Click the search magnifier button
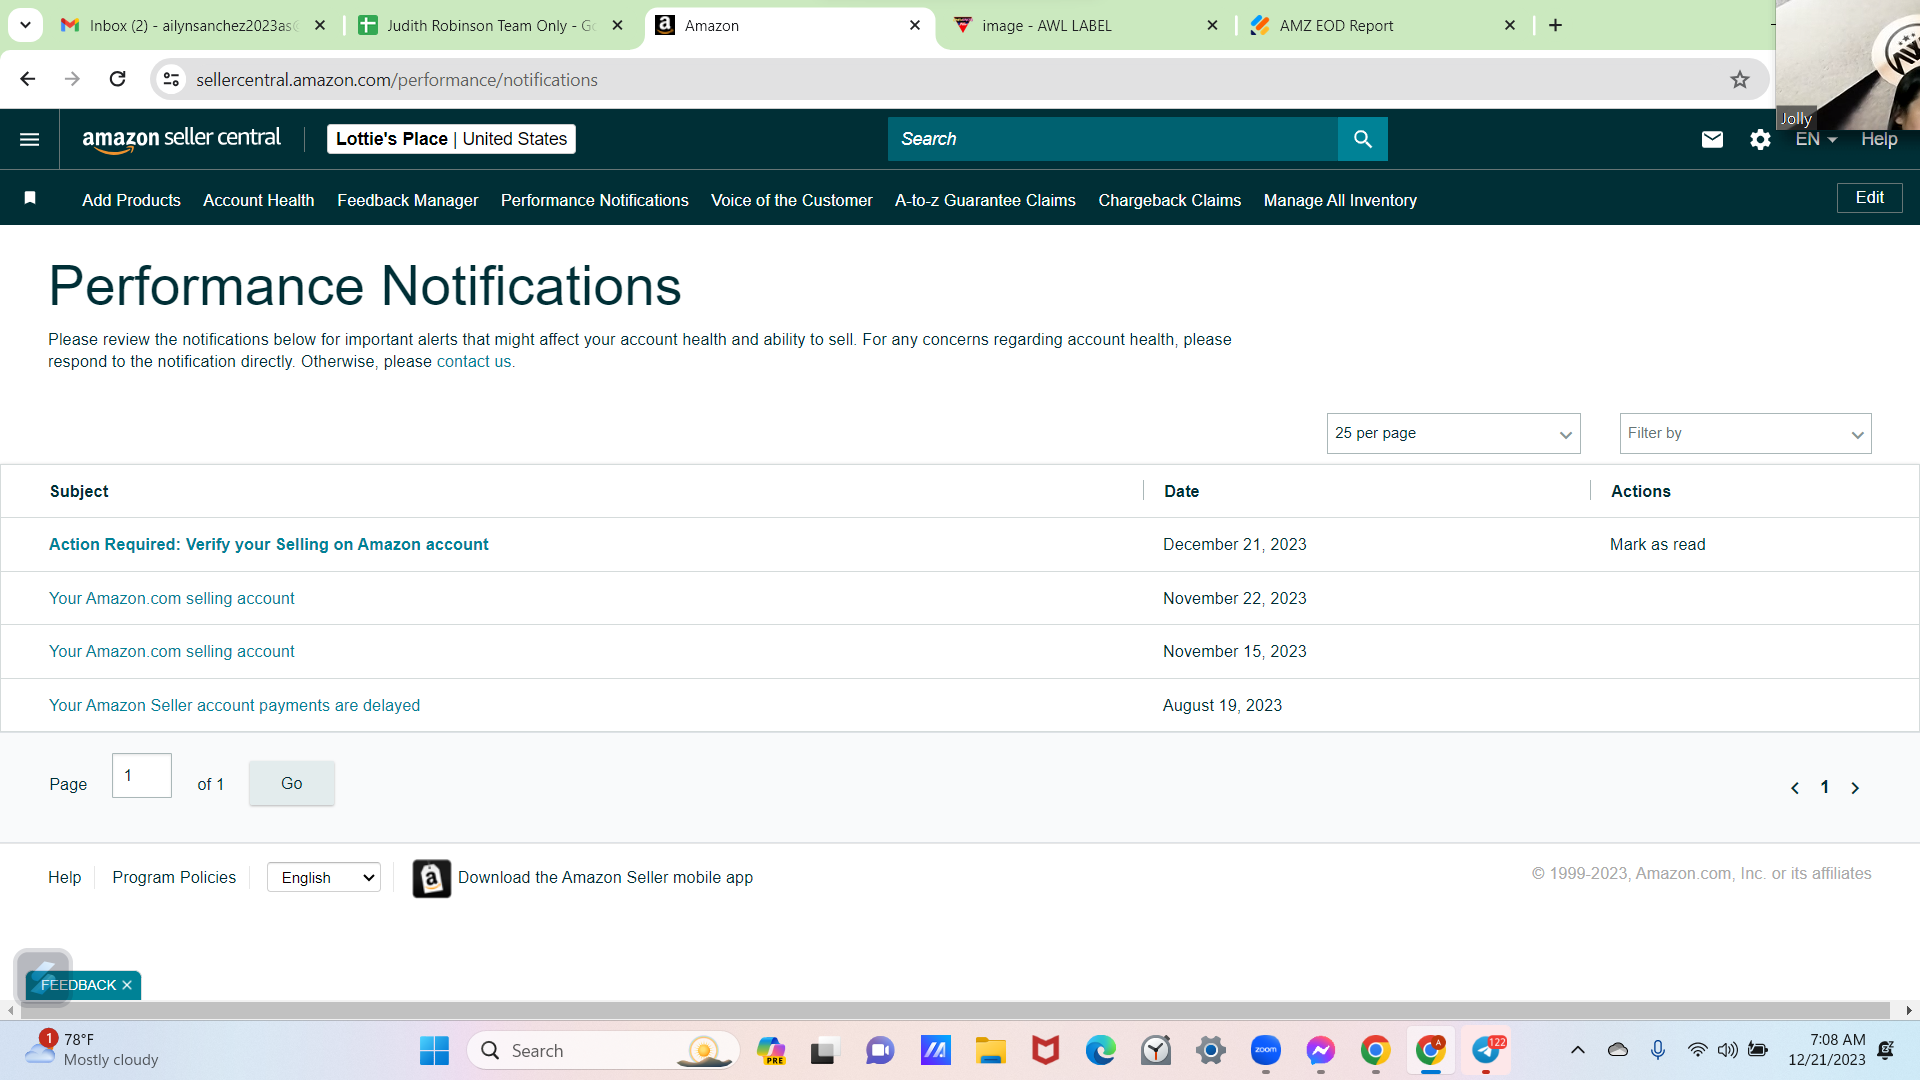The height and width of the screenshot is (1080, 1920). (x=1362, y=139)
